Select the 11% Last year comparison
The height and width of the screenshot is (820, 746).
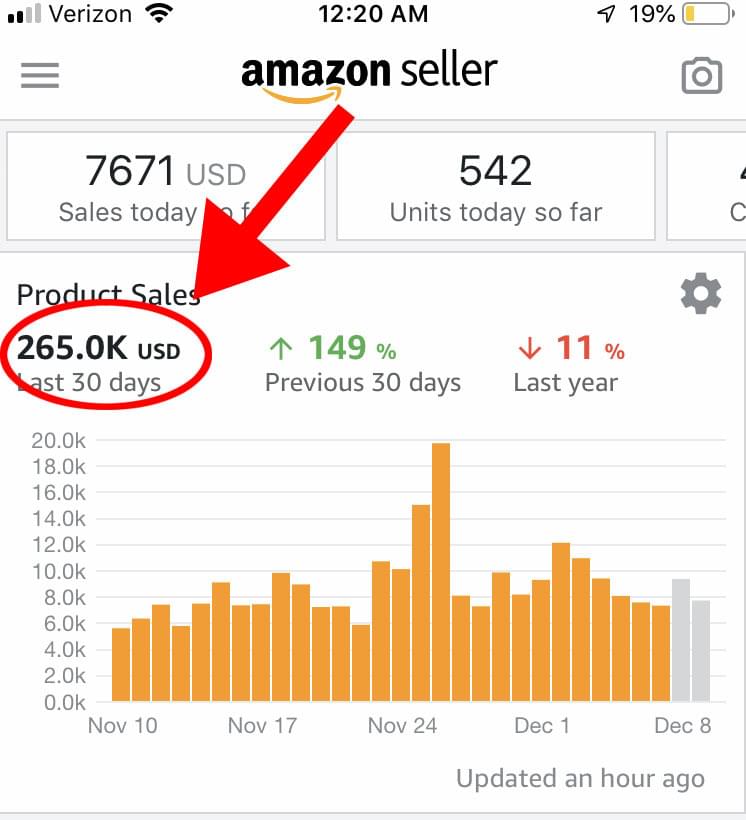tap(569, 363)
